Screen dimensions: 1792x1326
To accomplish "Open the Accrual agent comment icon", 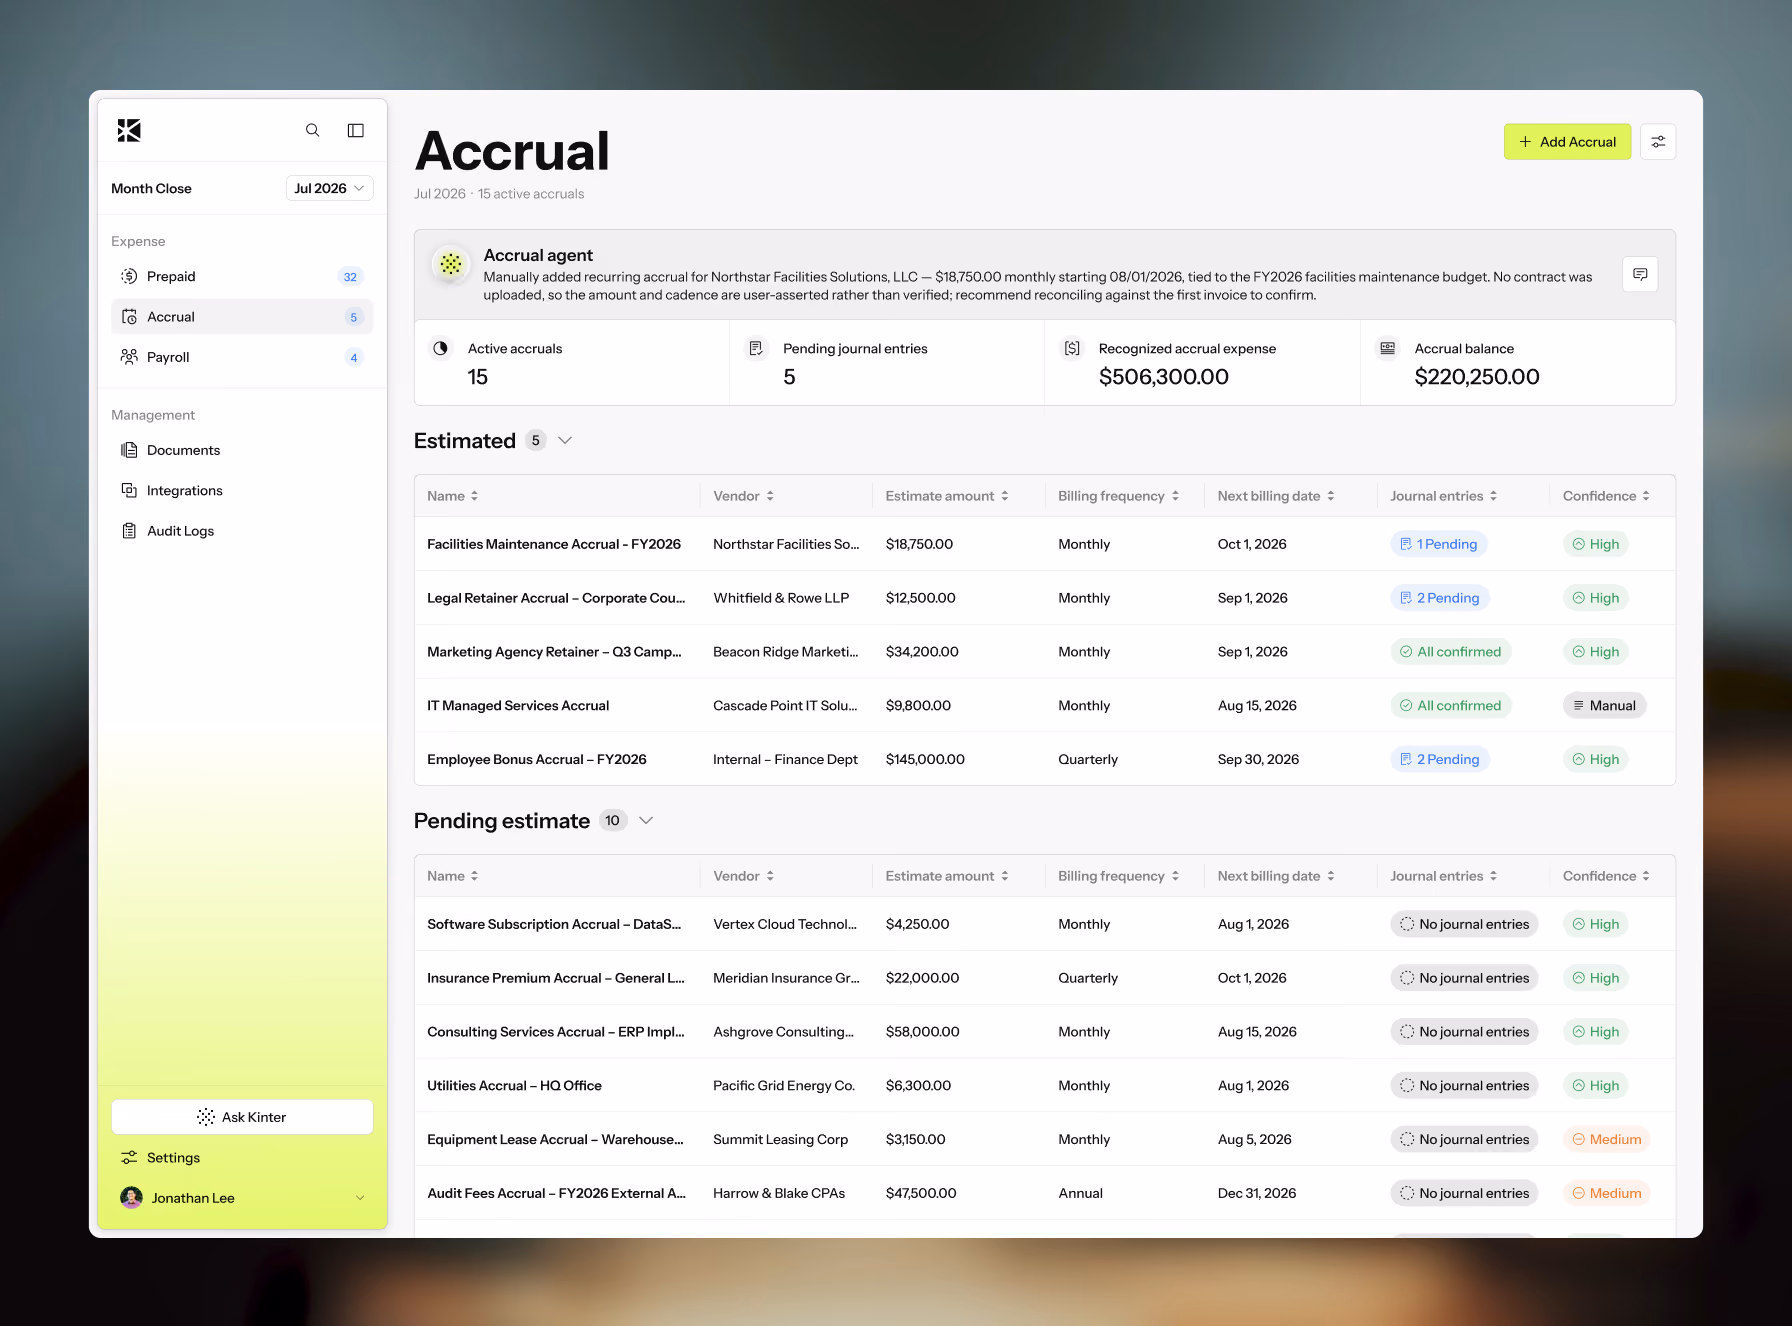I will point(1640,274).
